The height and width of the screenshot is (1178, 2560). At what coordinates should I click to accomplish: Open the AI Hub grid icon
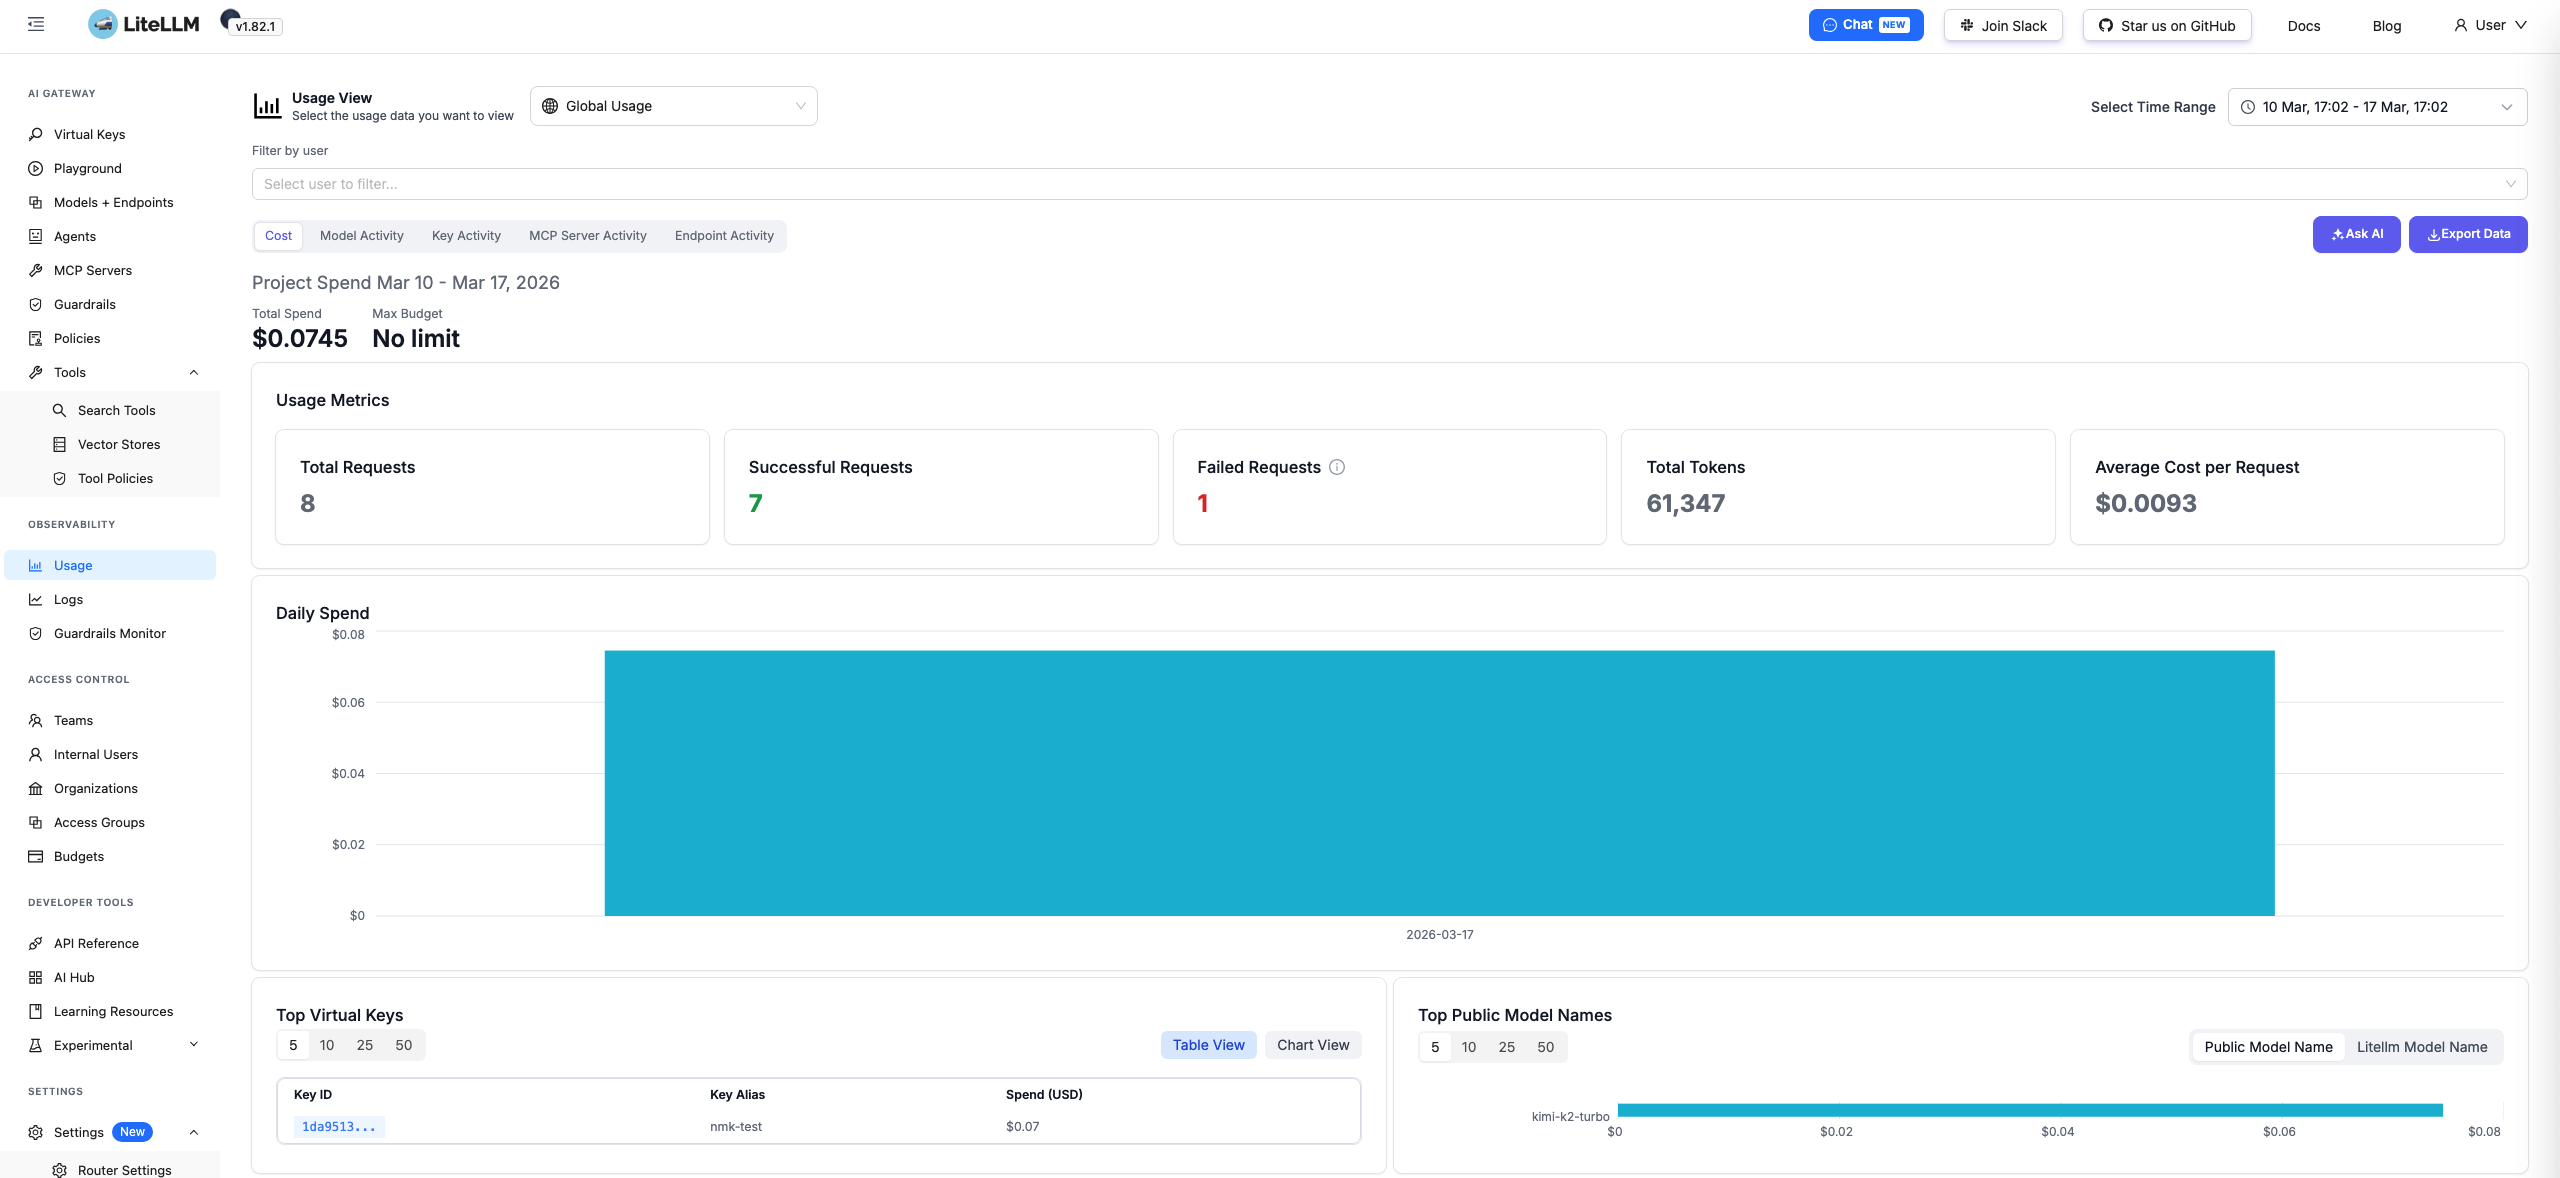tap(36, 977)
